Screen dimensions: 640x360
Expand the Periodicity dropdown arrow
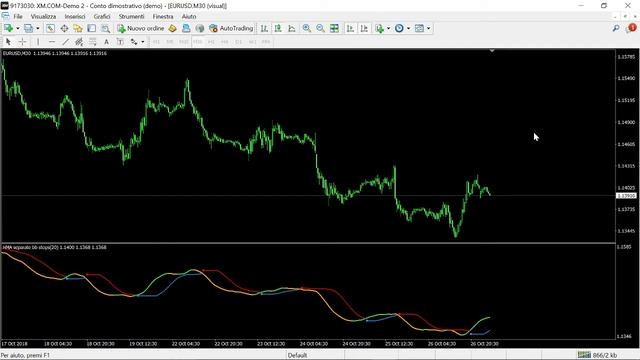pos(408,28)
